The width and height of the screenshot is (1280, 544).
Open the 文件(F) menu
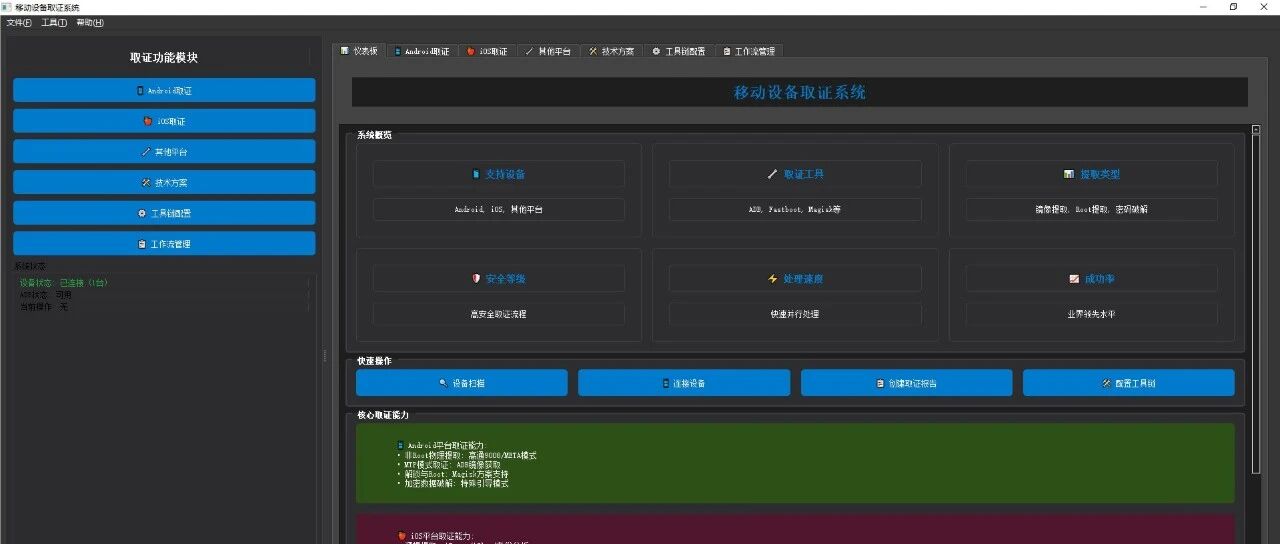[19, 23]
